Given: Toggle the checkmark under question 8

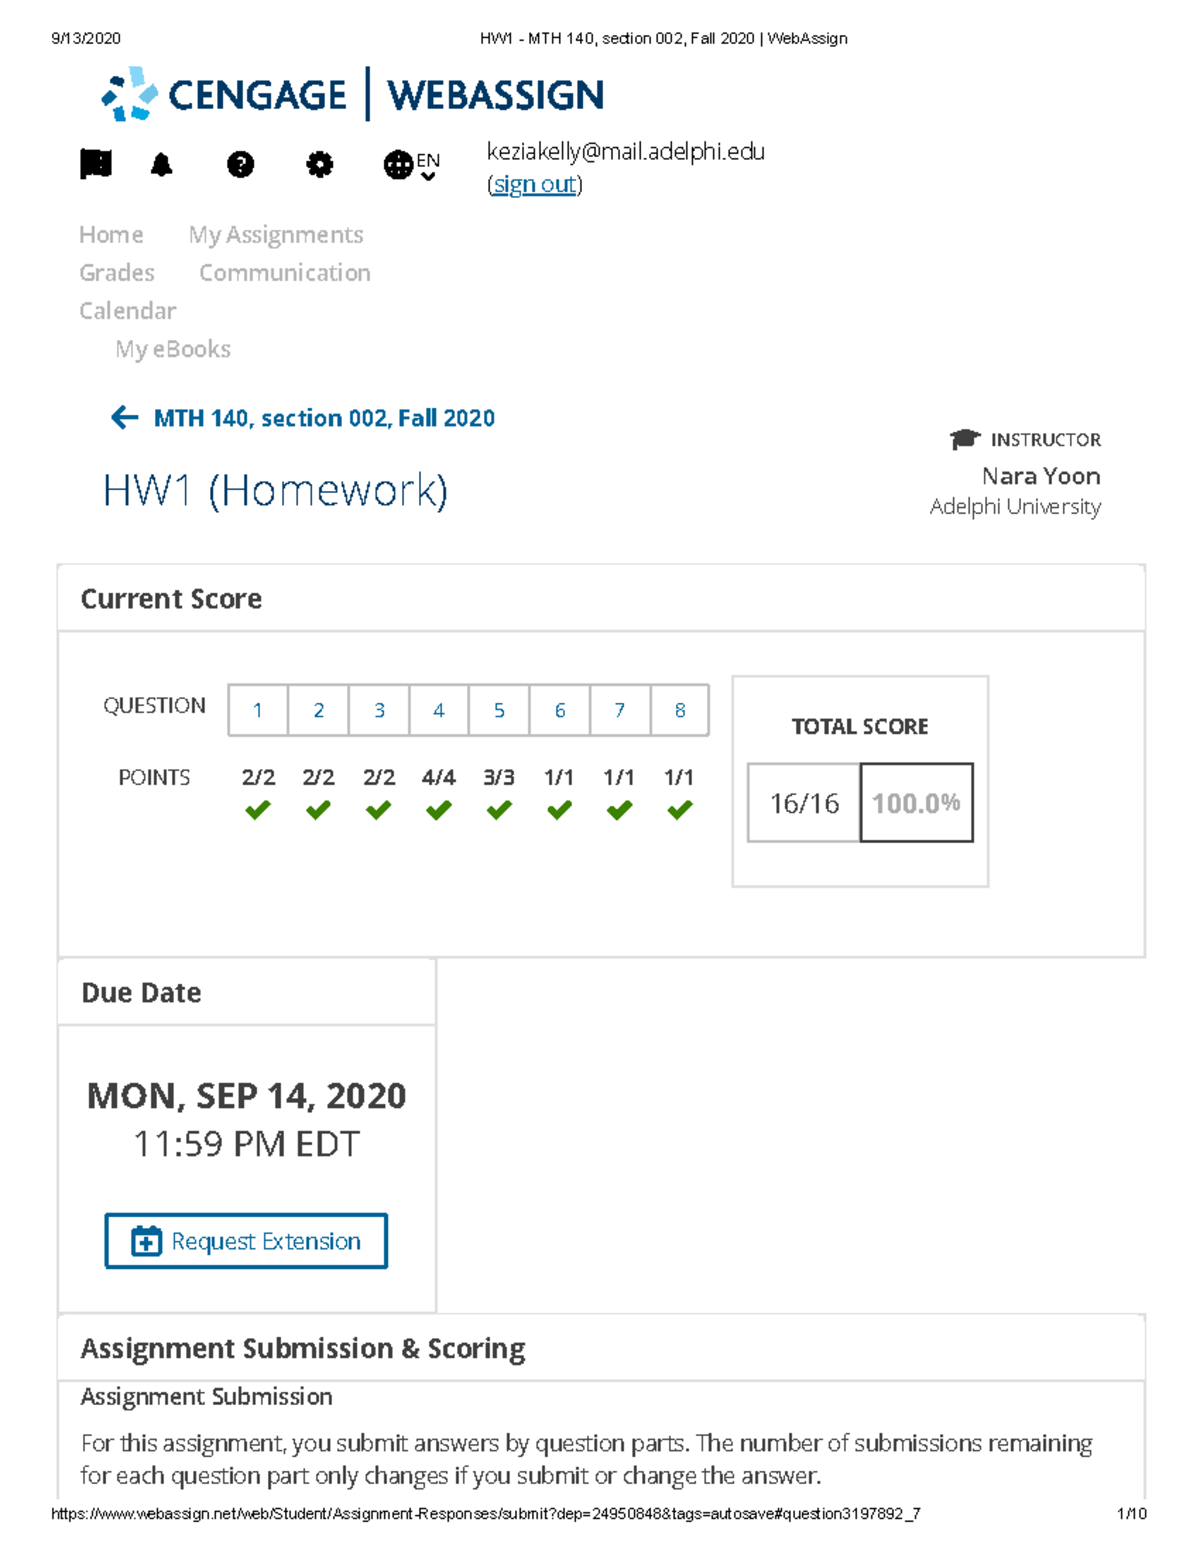Looking at the screenshot, I should [x=678, y=810].
